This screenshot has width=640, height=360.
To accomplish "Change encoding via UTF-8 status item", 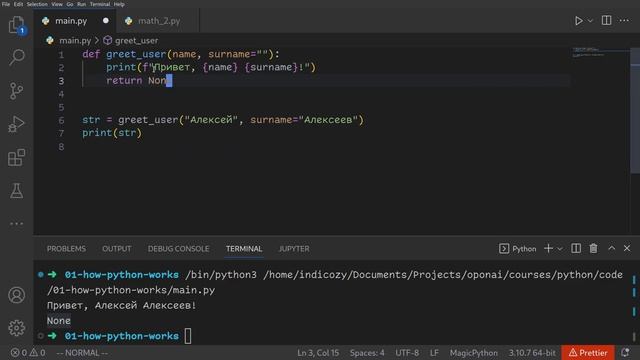I will click(x=407, y=353).
